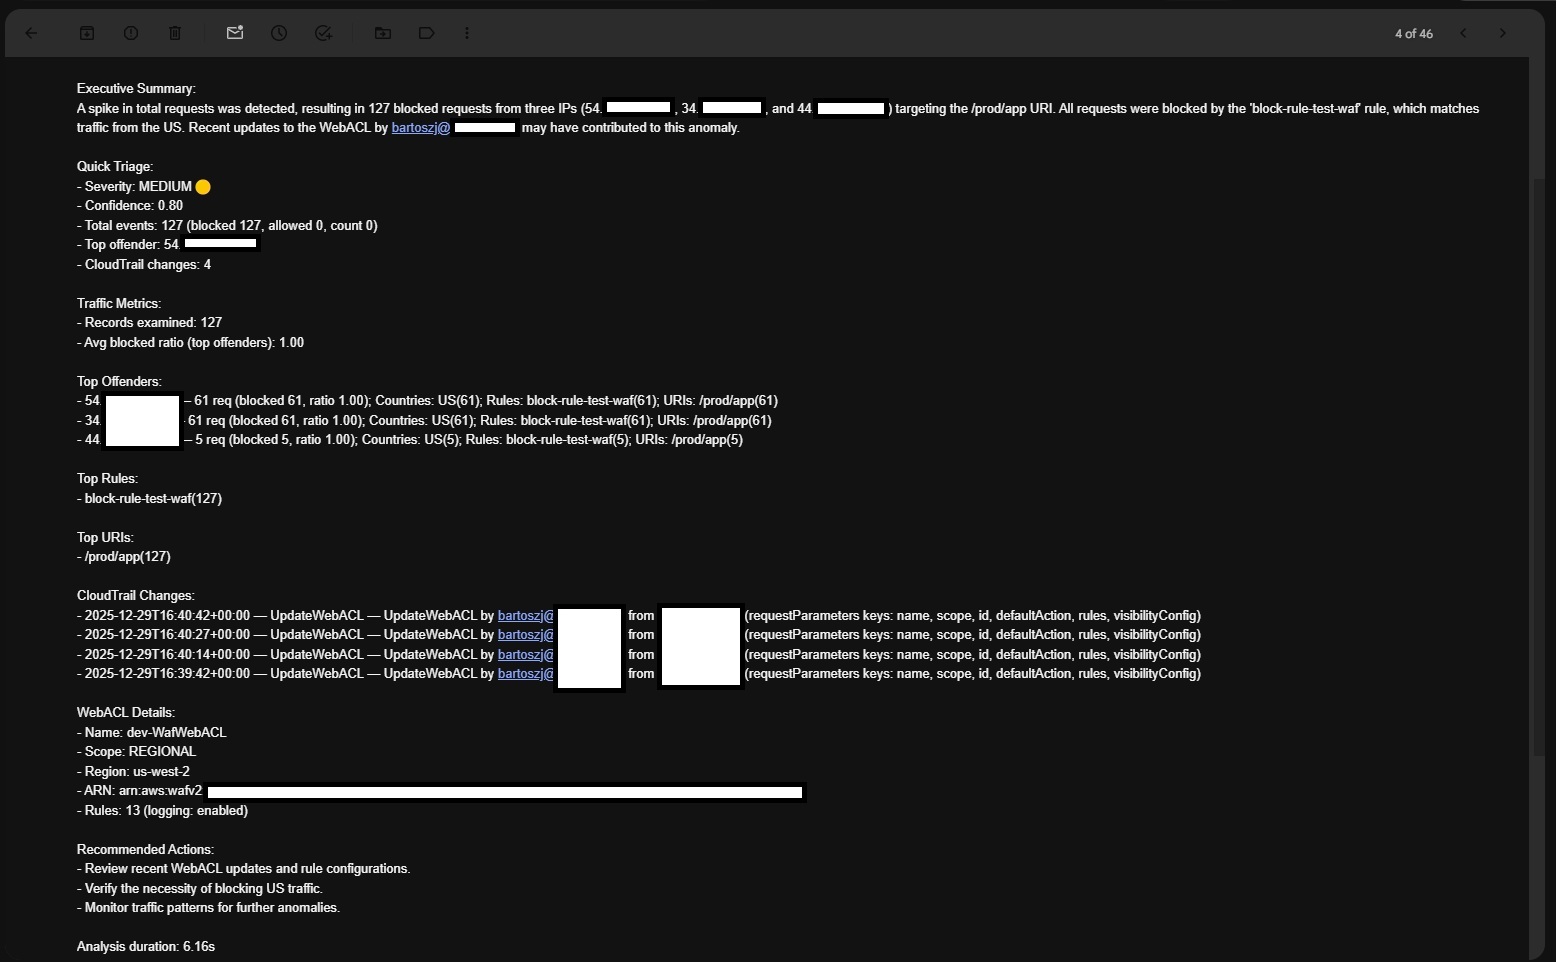Viewport: 1557px width, 962px height.
Task: Mark this email as unread
Action: tap(235, 33)
